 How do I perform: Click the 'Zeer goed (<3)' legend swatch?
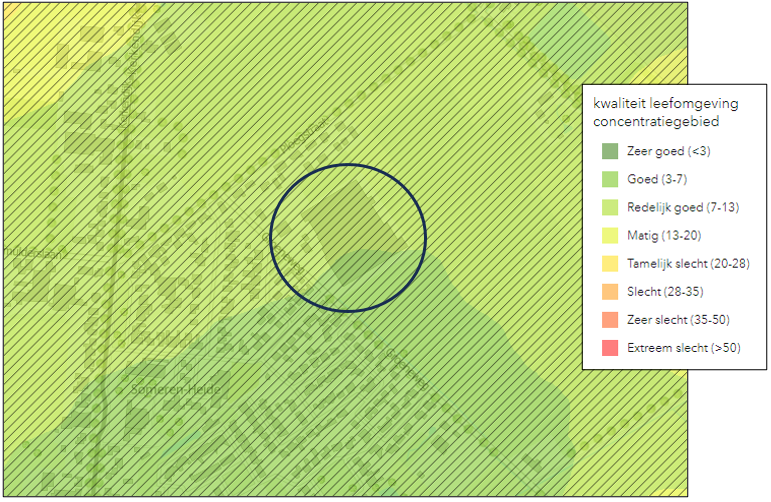click(610, 152)
